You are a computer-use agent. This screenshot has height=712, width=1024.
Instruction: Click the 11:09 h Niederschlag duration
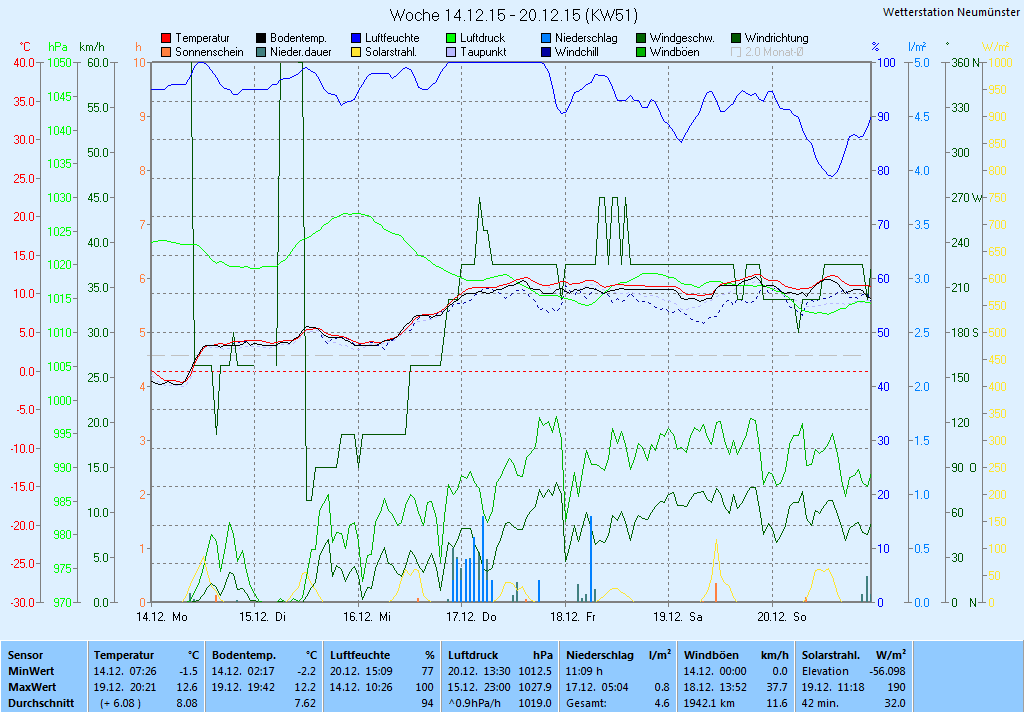584,672
